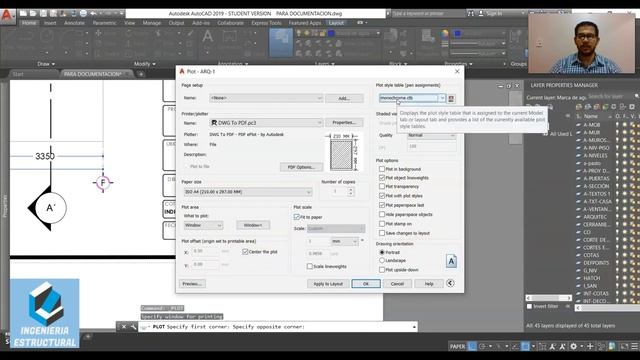Add a new drawing tab with plus icon

pos(141,74)
